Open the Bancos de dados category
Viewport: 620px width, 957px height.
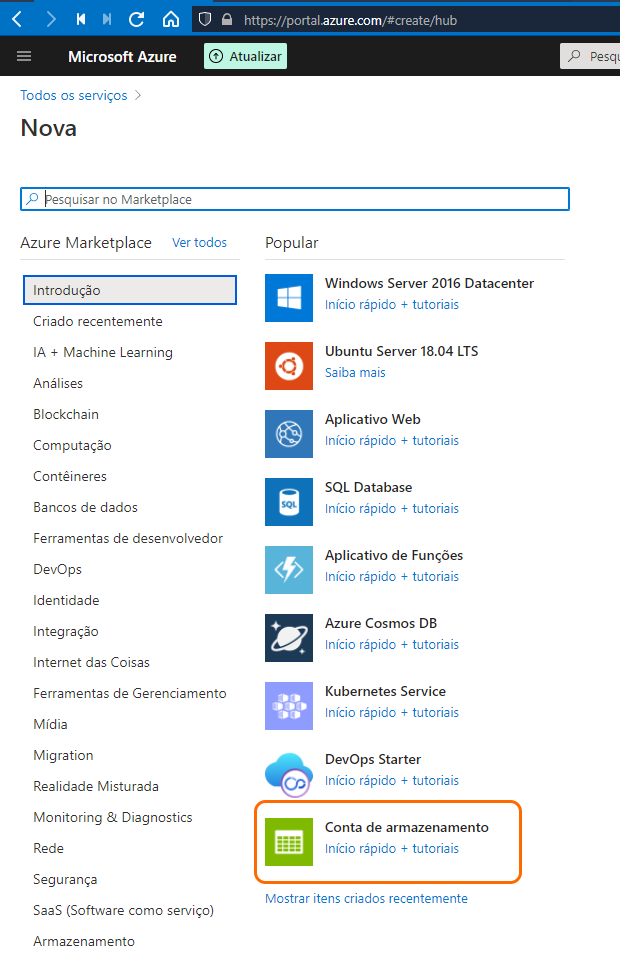click(x=85, y=507)
